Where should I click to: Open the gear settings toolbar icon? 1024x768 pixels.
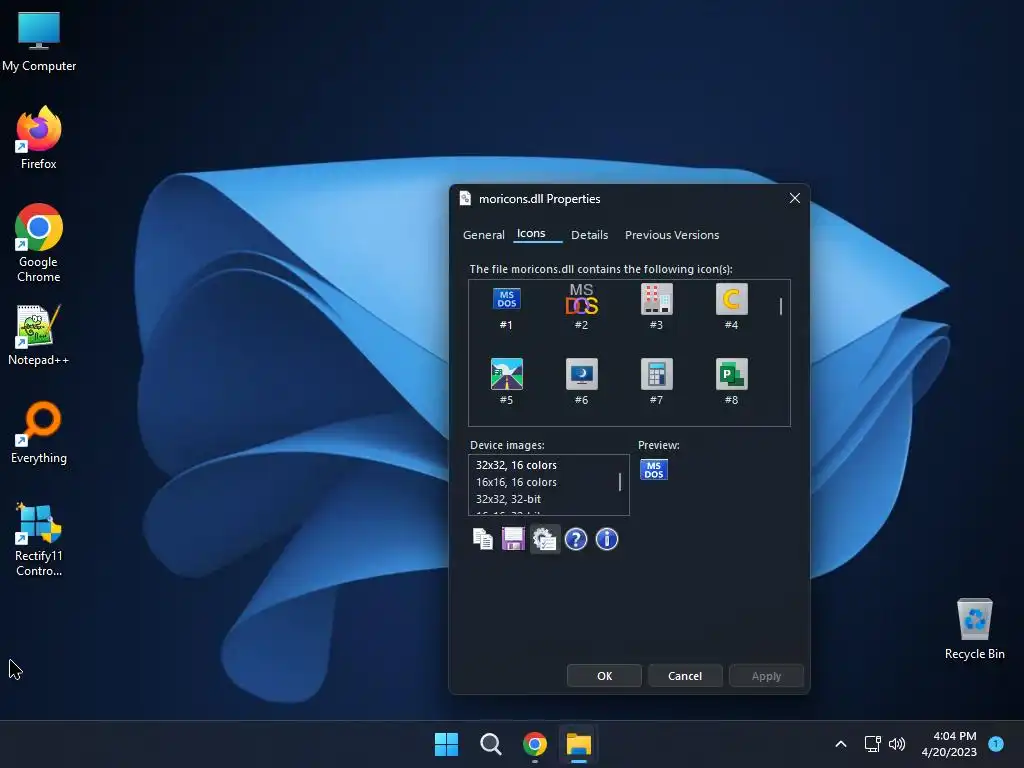tap(545, 539)
